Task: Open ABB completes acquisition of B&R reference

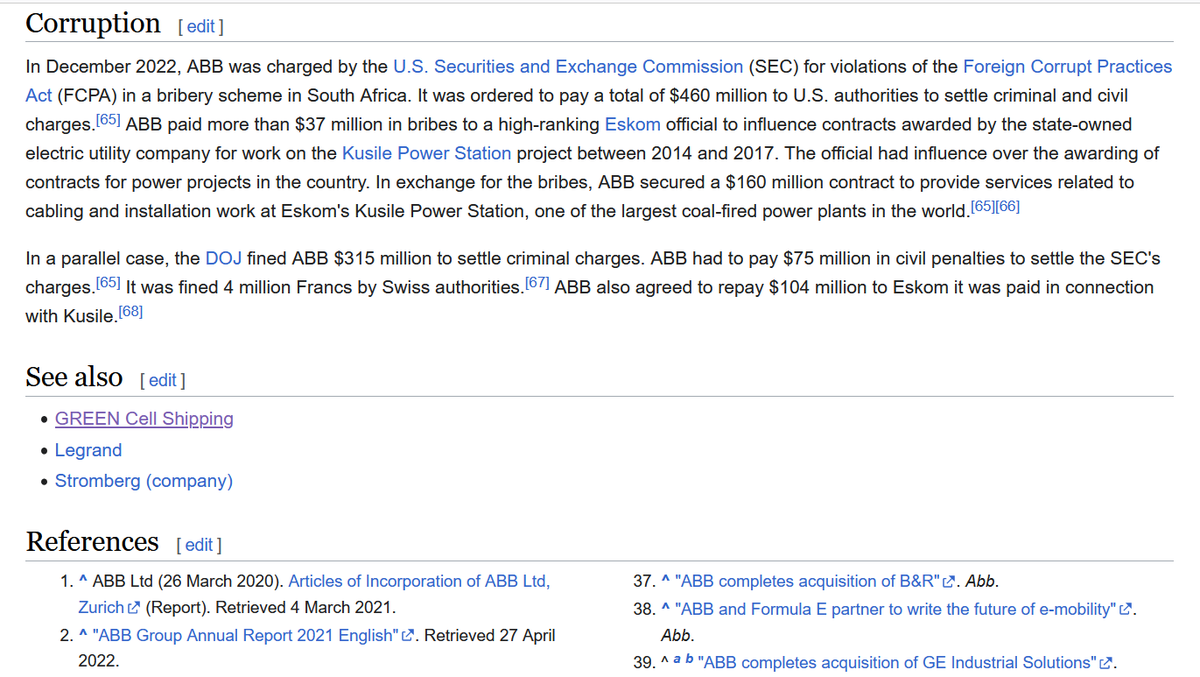Action: pos(808,582)
